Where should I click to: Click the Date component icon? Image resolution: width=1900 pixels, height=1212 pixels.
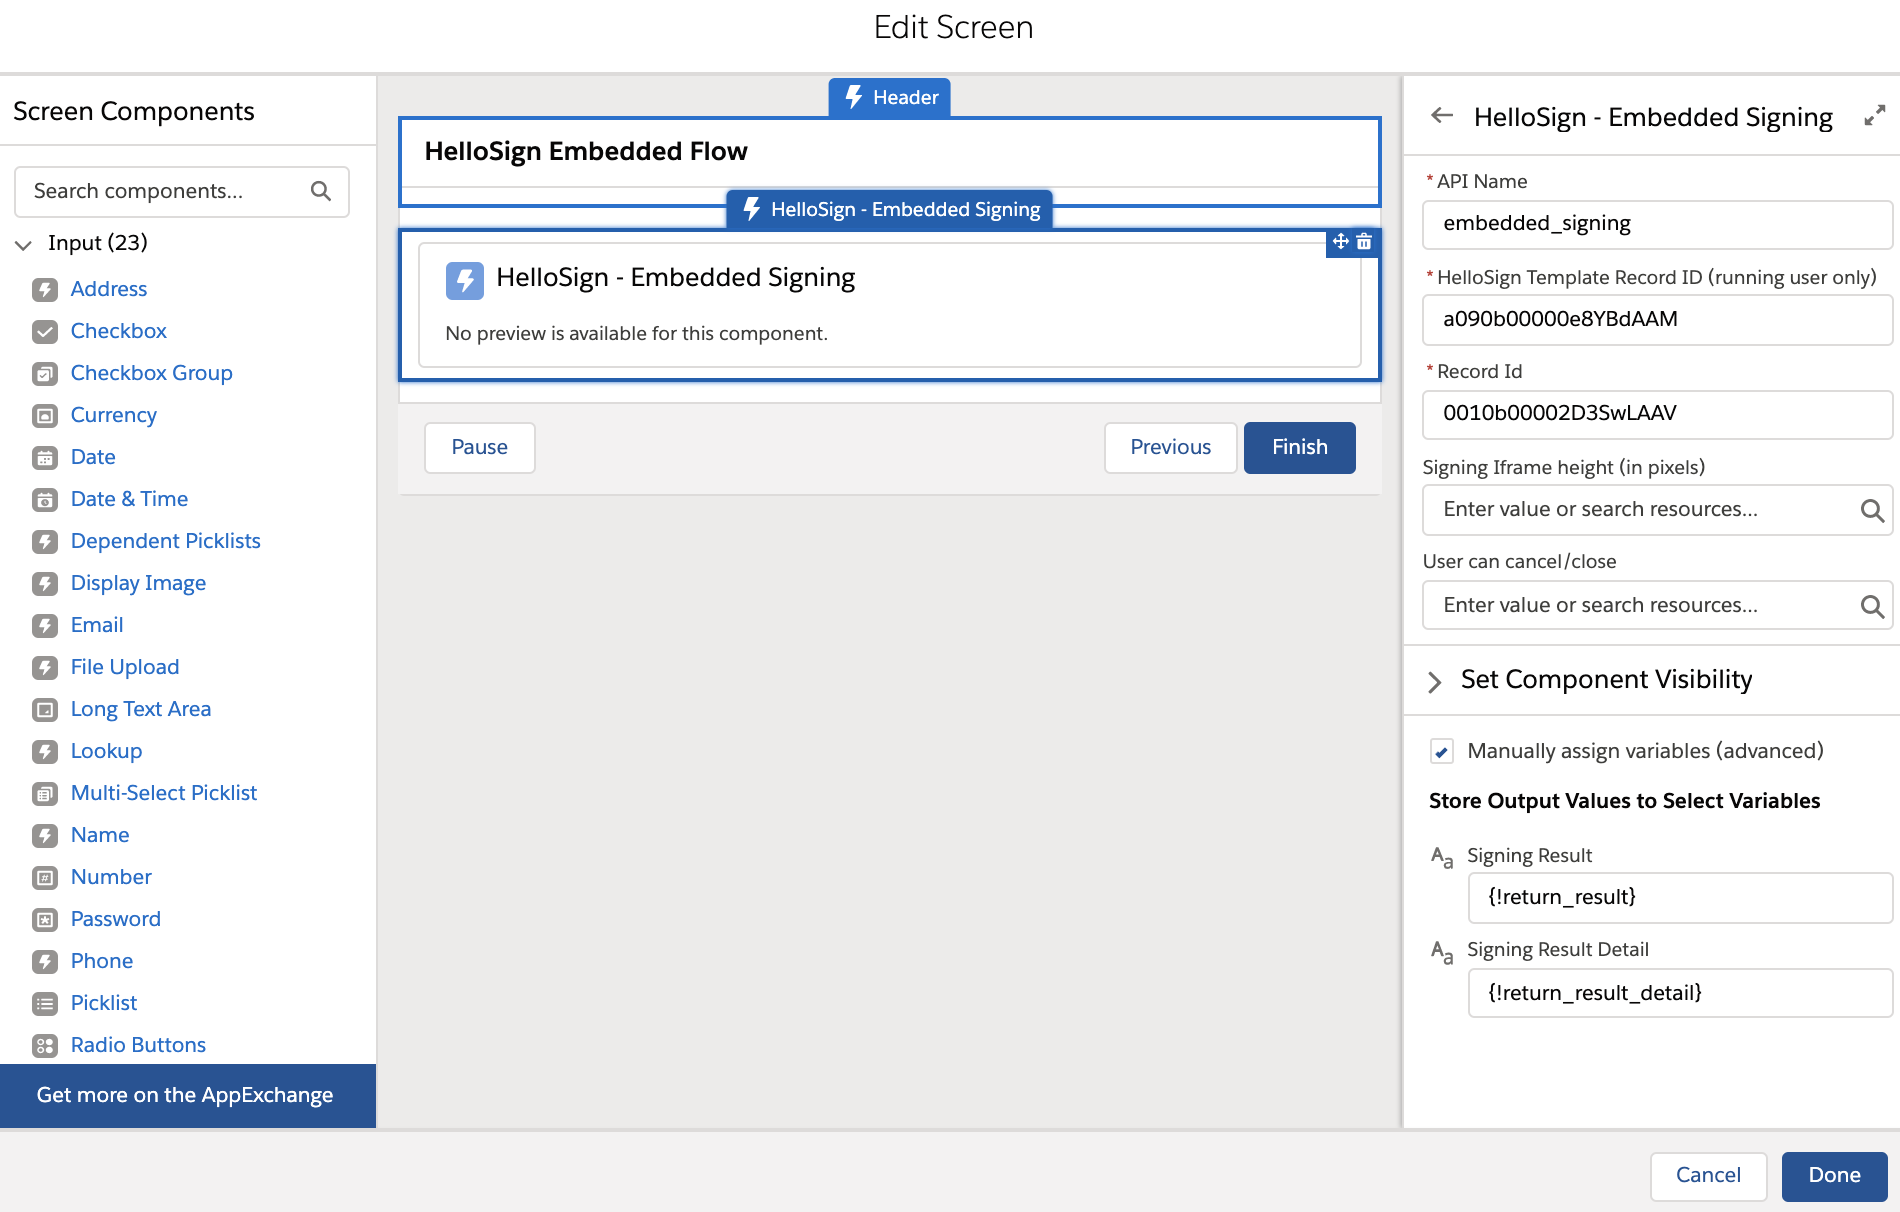[45, 458]
